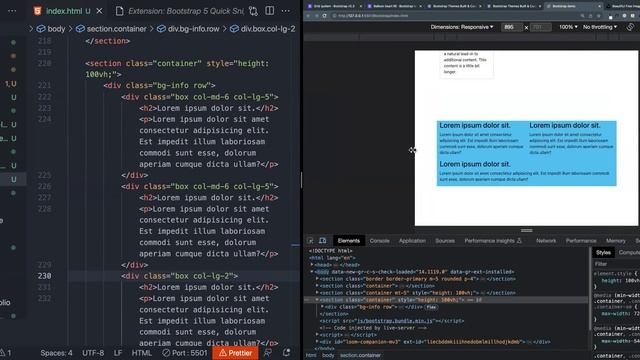Select section.container in the DevTools breadcrumb

tap(360, 356)
